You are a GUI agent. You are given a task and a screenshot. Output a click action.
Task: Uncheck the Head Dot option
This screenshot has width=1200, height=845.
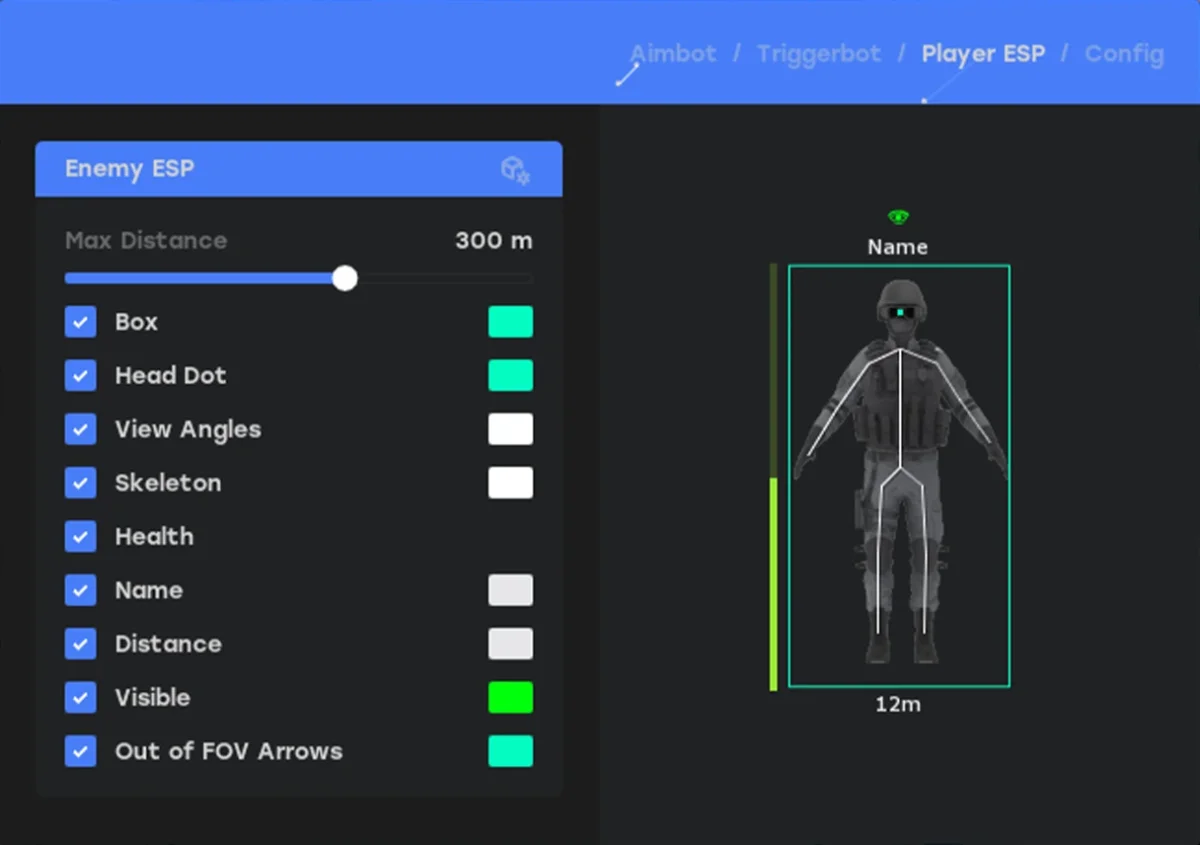81,376
